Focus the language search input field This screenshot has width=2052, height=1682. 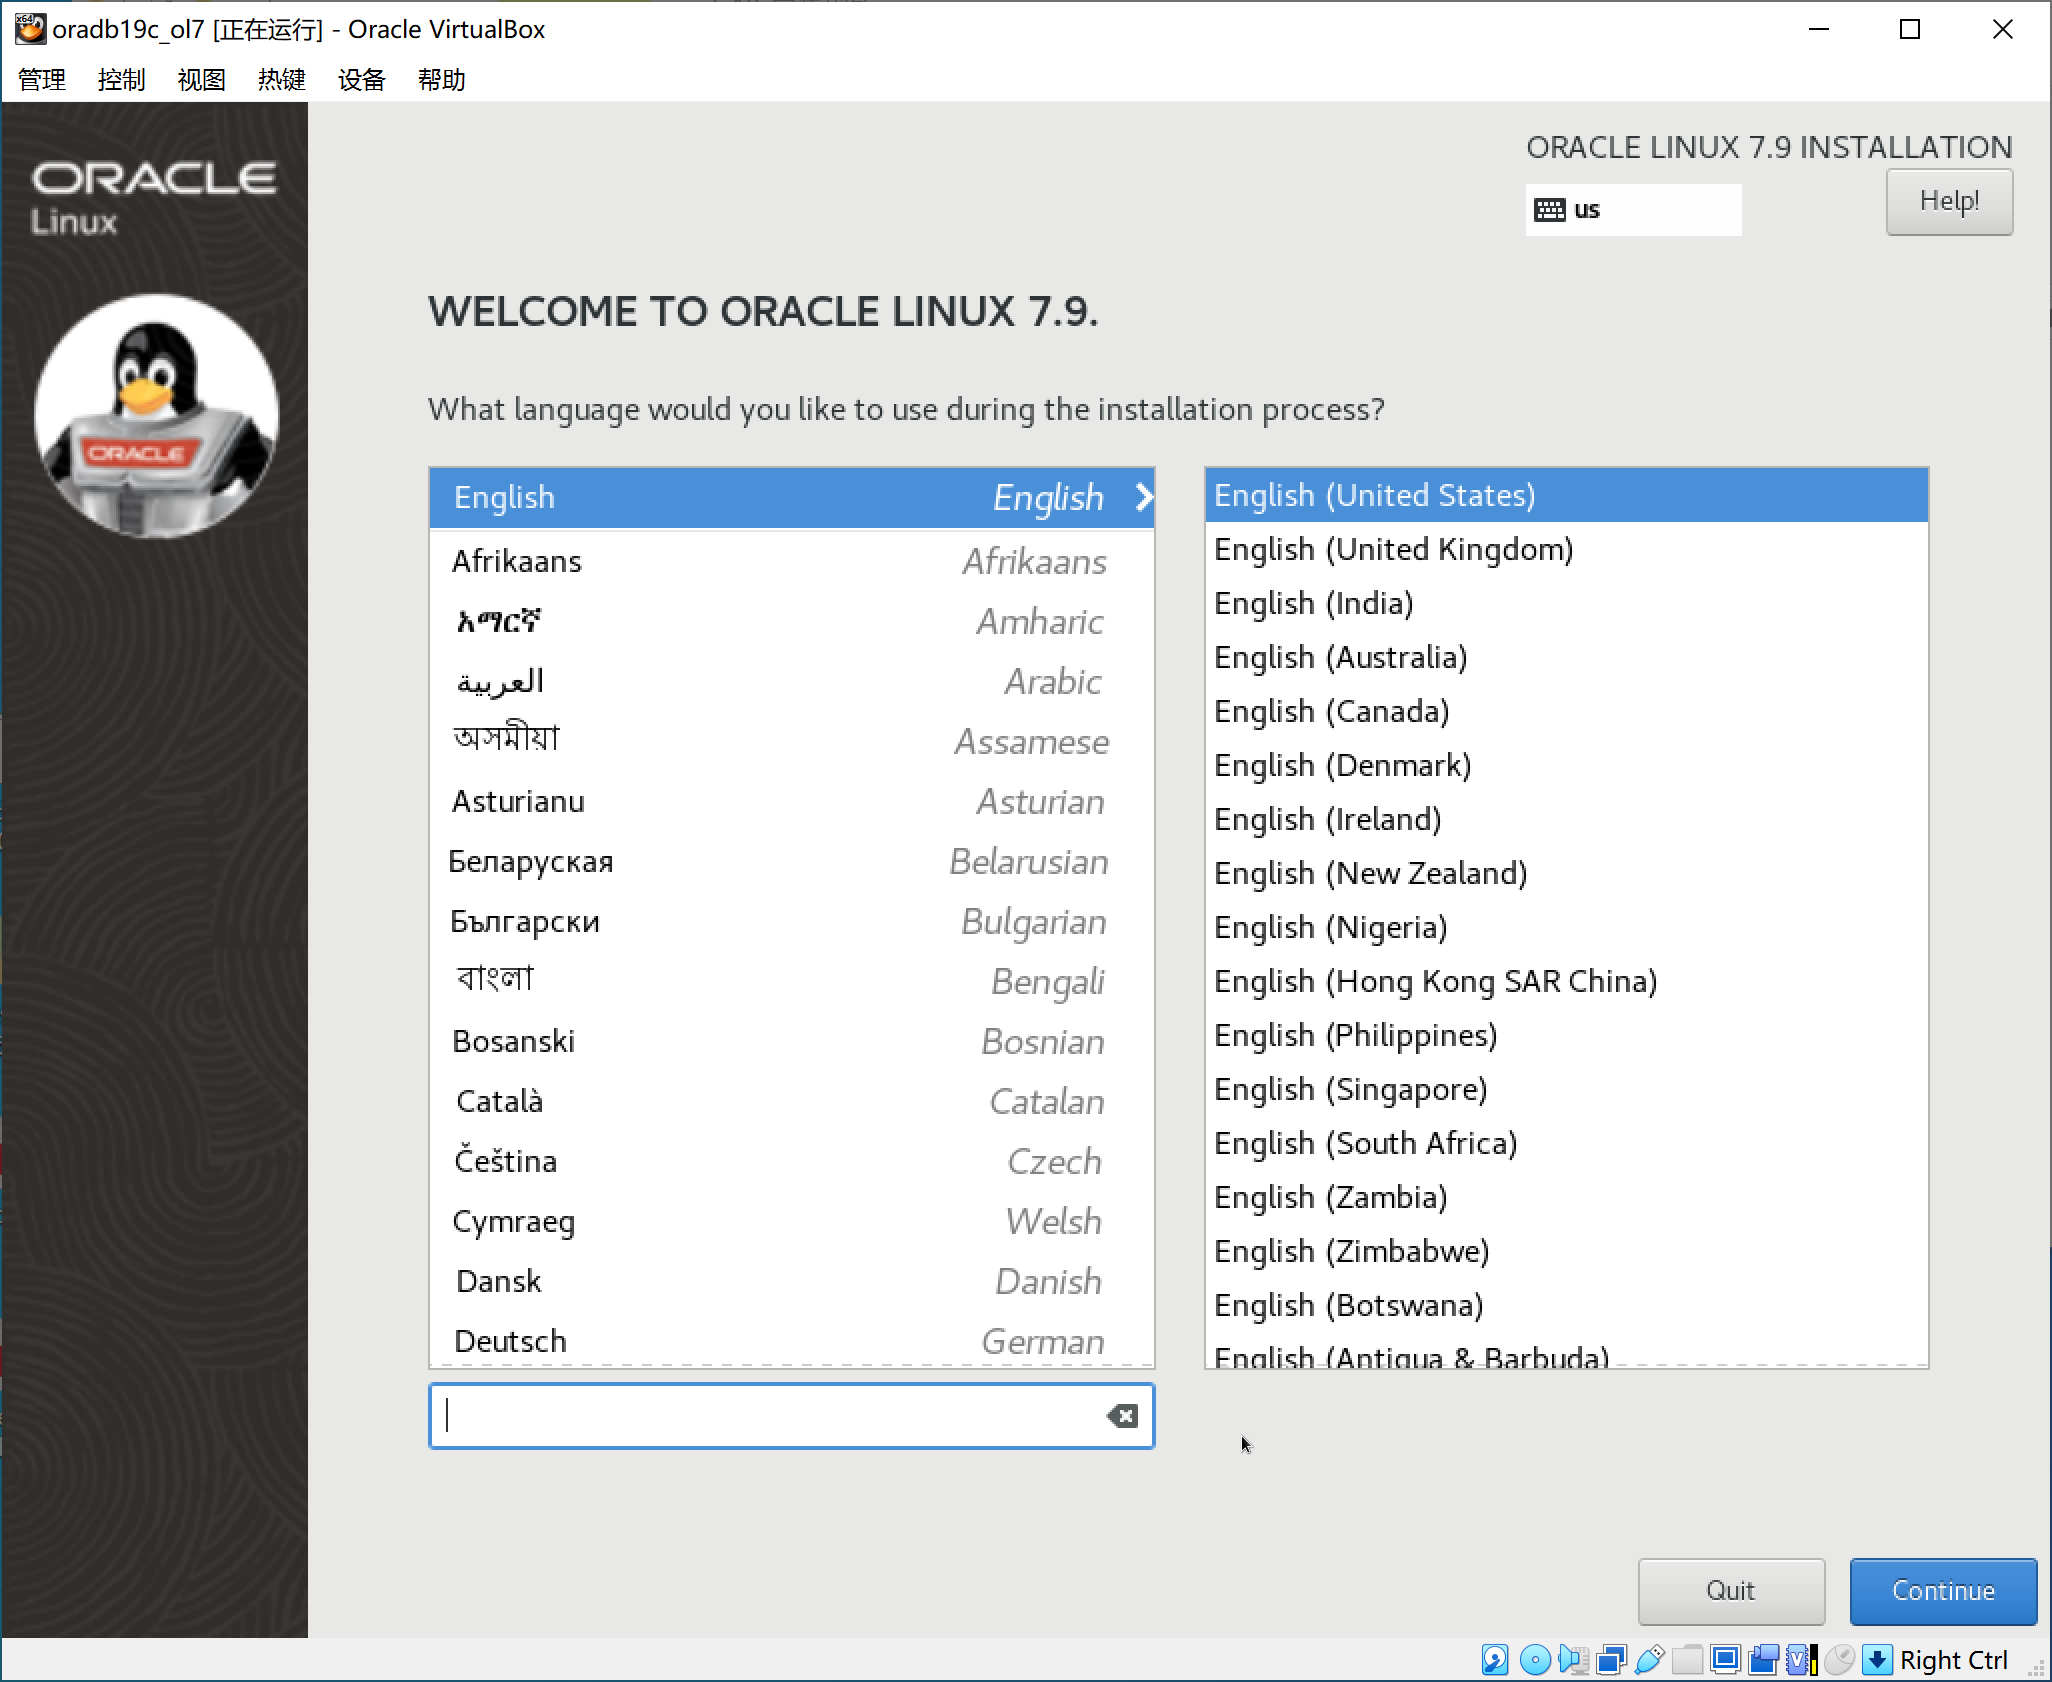pyautogui.click(x=770, y=1416)
